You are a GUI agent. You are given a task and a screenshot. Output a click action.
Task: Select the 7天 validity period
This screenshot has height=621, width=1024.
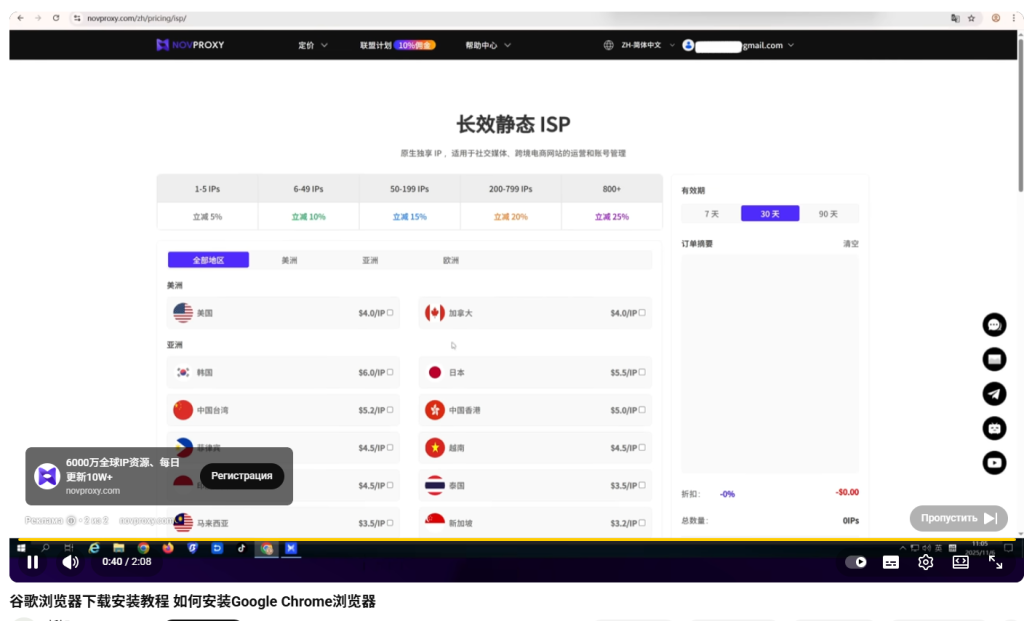click(712, 213)
